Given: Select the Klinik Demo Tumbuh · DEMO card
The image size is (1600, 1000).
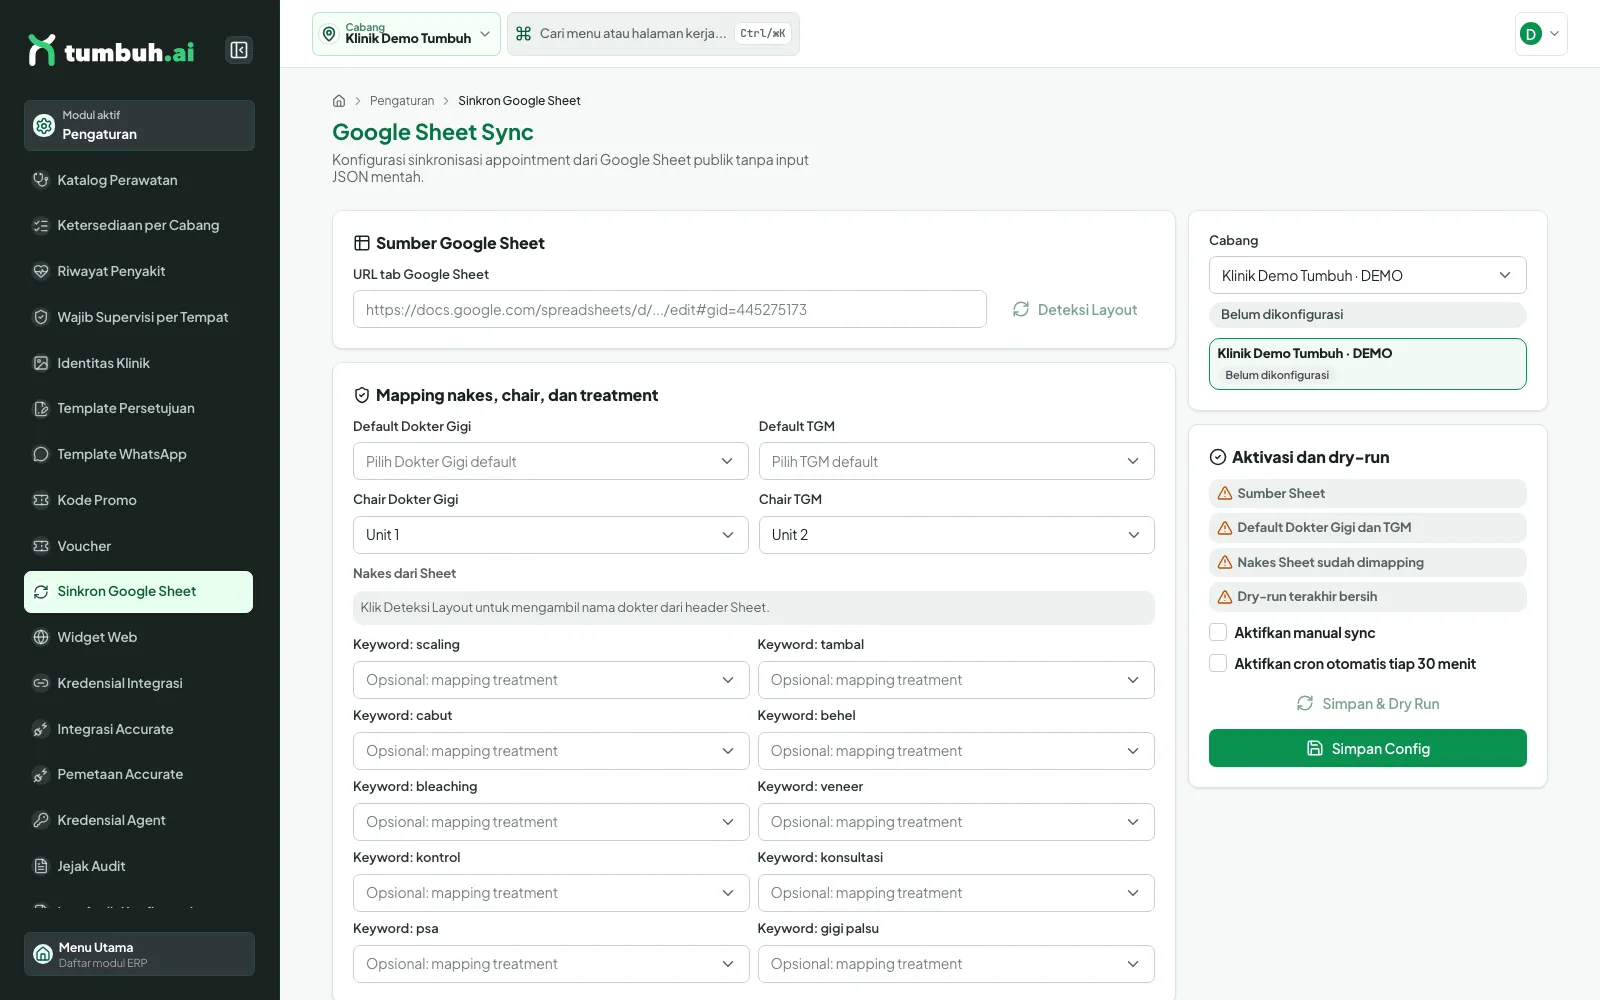Looking at the screenshot, I should click(x=1367, y=364).
